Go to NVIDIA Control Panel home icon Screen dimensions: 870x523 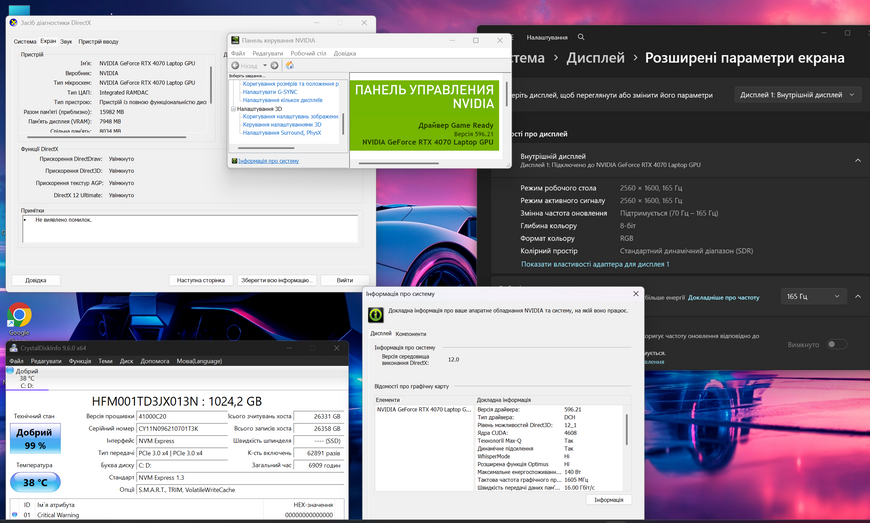290,65
